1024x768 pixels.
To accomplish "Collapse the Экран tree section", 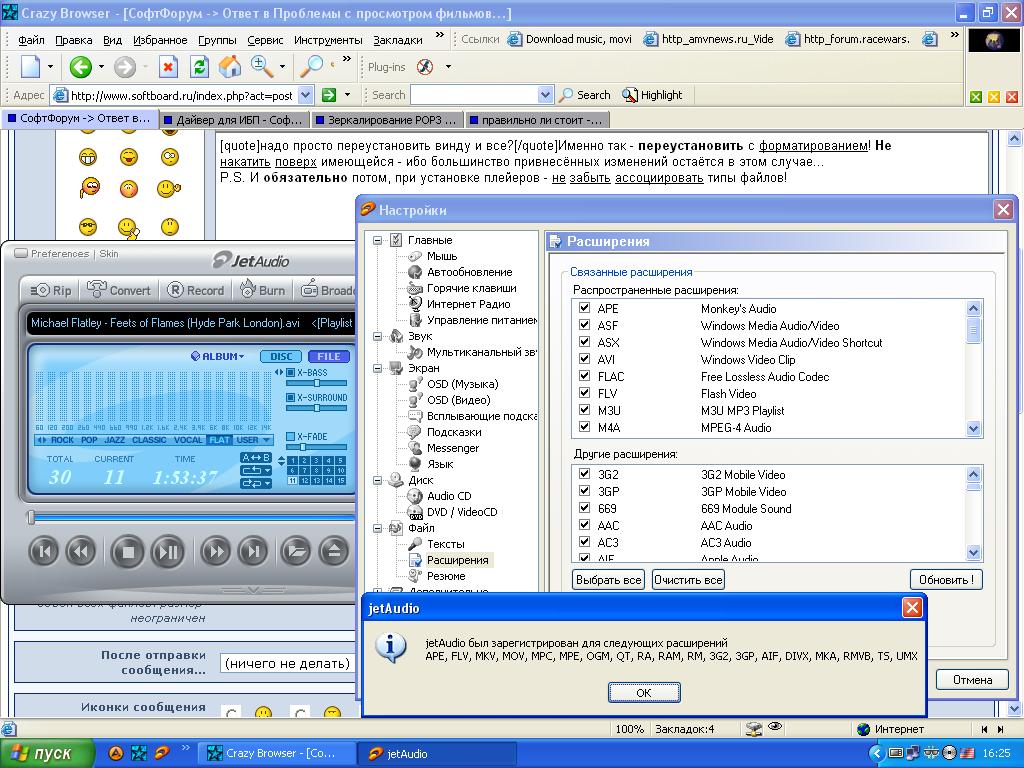I will point(377,368).
